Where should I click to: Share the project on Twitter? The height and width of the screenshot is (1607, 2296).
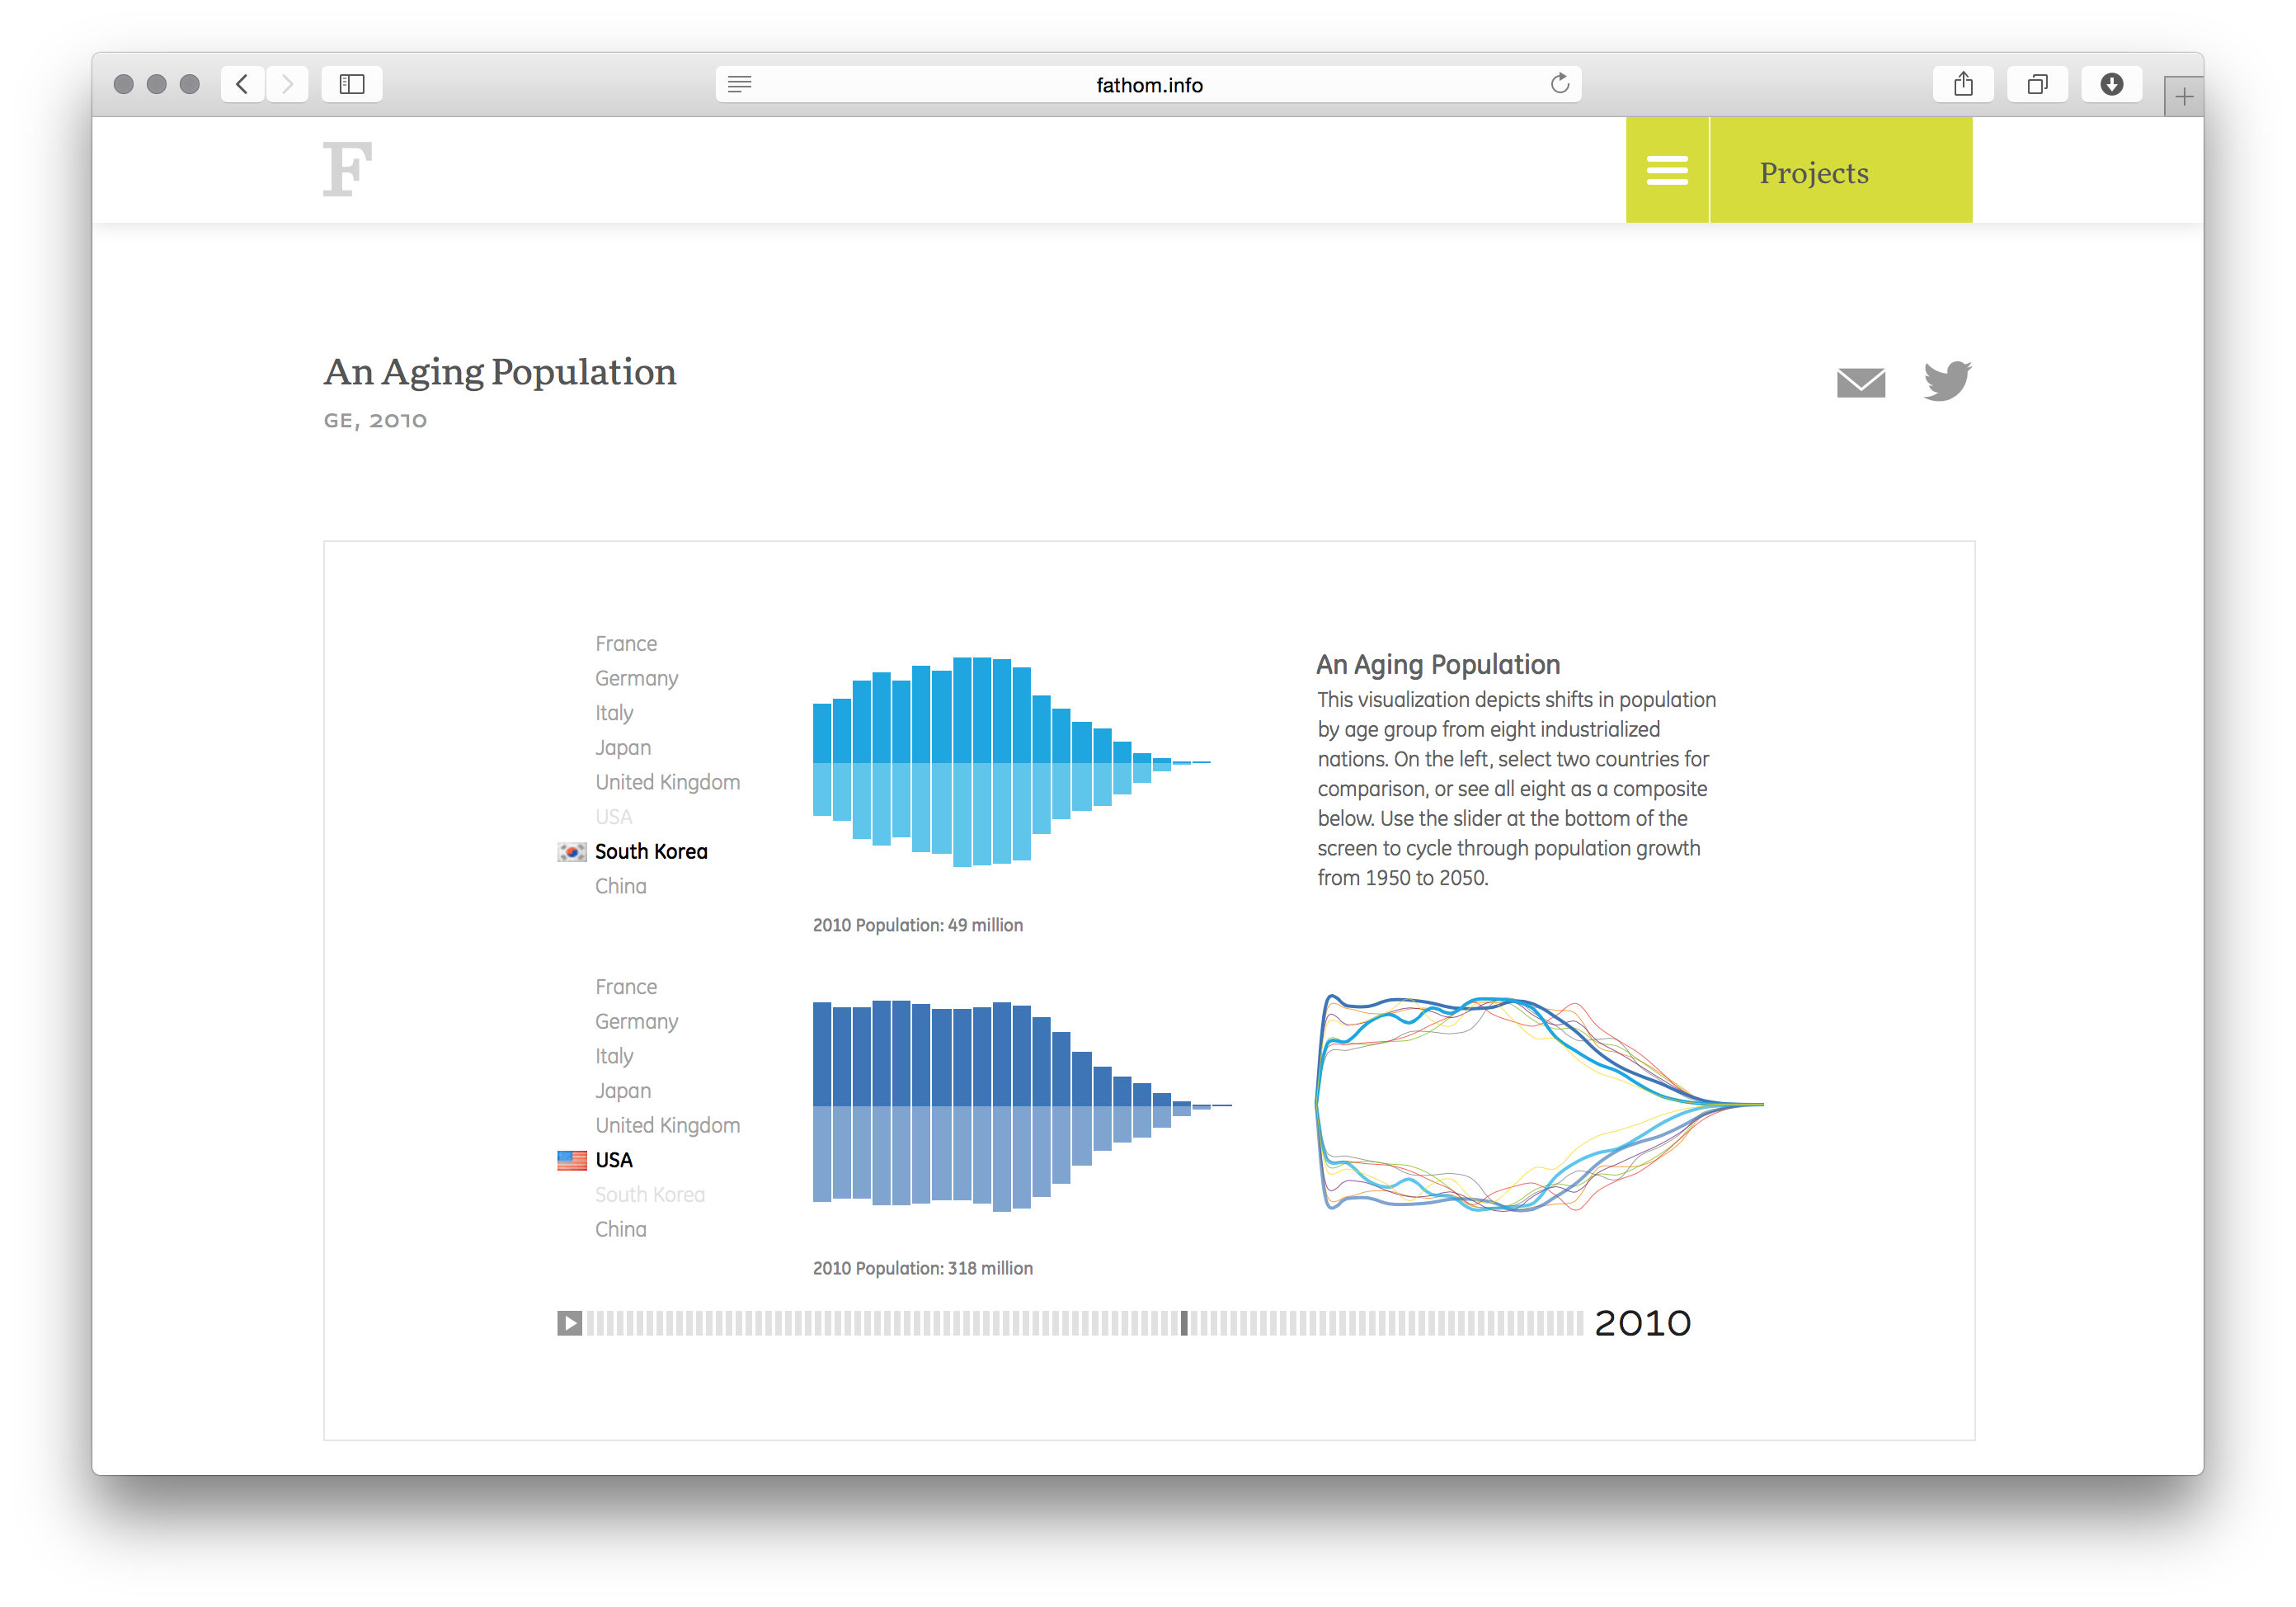tap(1946, 380)
